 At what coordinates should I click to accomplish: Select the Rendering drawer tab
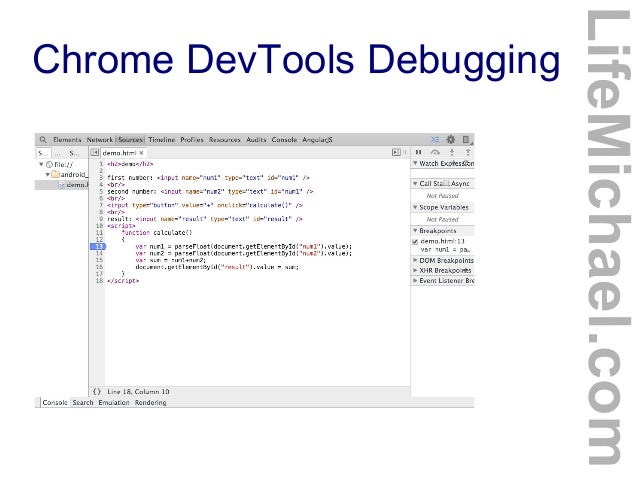click(x=151, y=402)
